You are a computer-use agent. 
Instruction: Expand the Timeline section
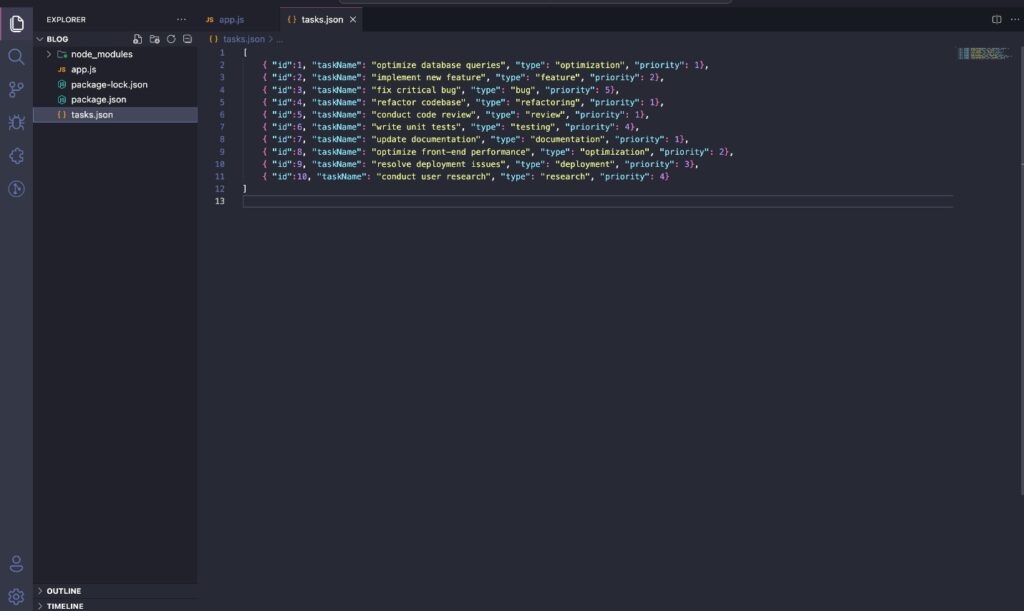pos(64,605)
